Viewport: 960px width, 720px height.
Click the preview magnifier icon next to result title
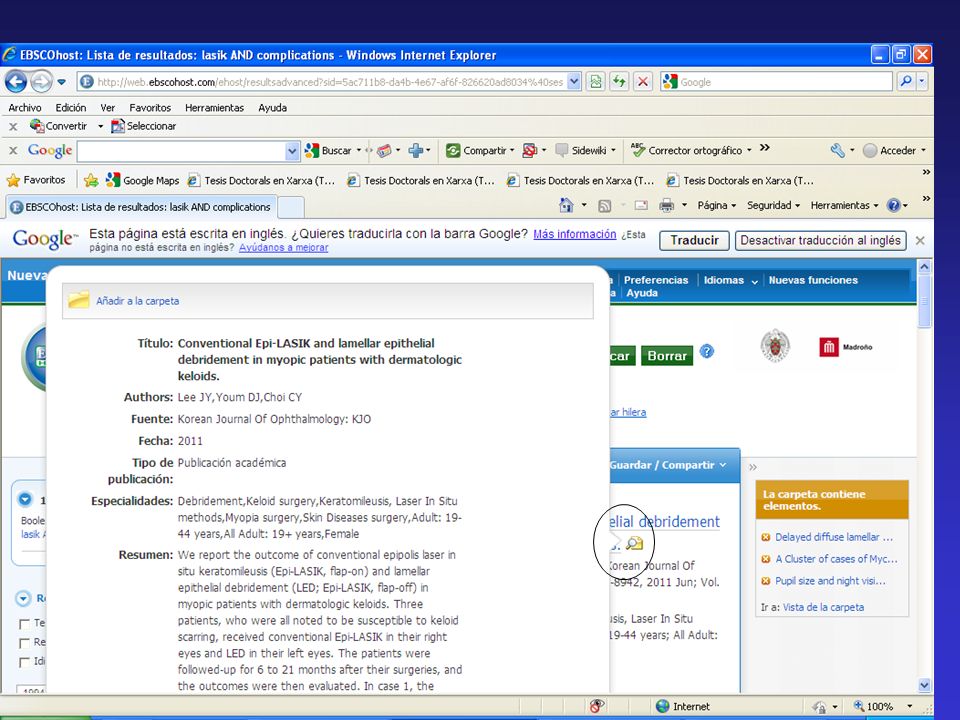point(634,543)
